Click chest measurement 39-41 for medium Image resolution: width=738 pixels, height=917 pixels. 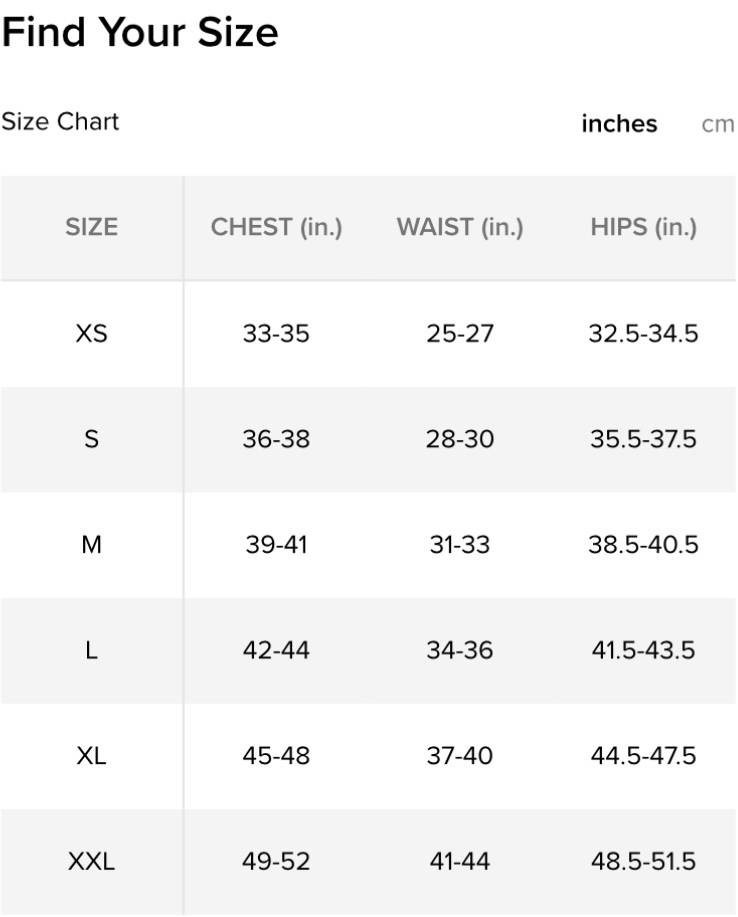pos(276,545)
